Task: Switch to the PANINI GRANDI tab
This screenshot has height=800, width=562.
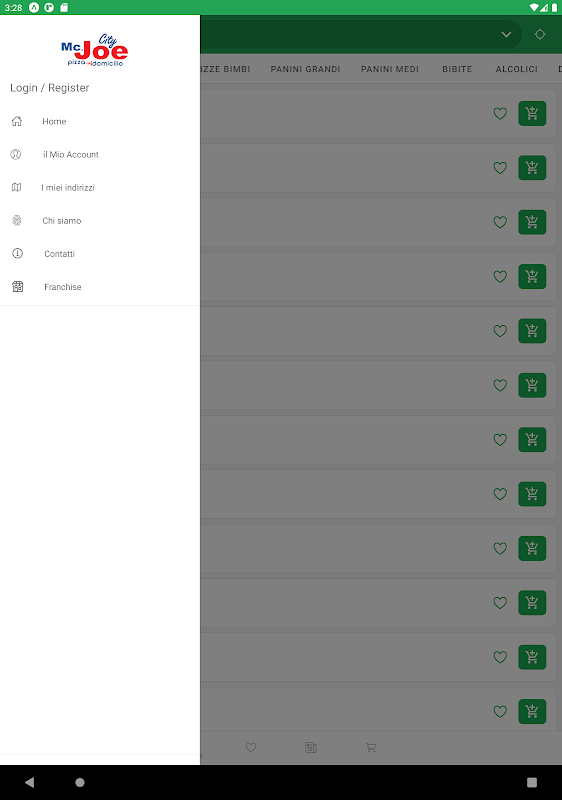Action: point(305,69)
